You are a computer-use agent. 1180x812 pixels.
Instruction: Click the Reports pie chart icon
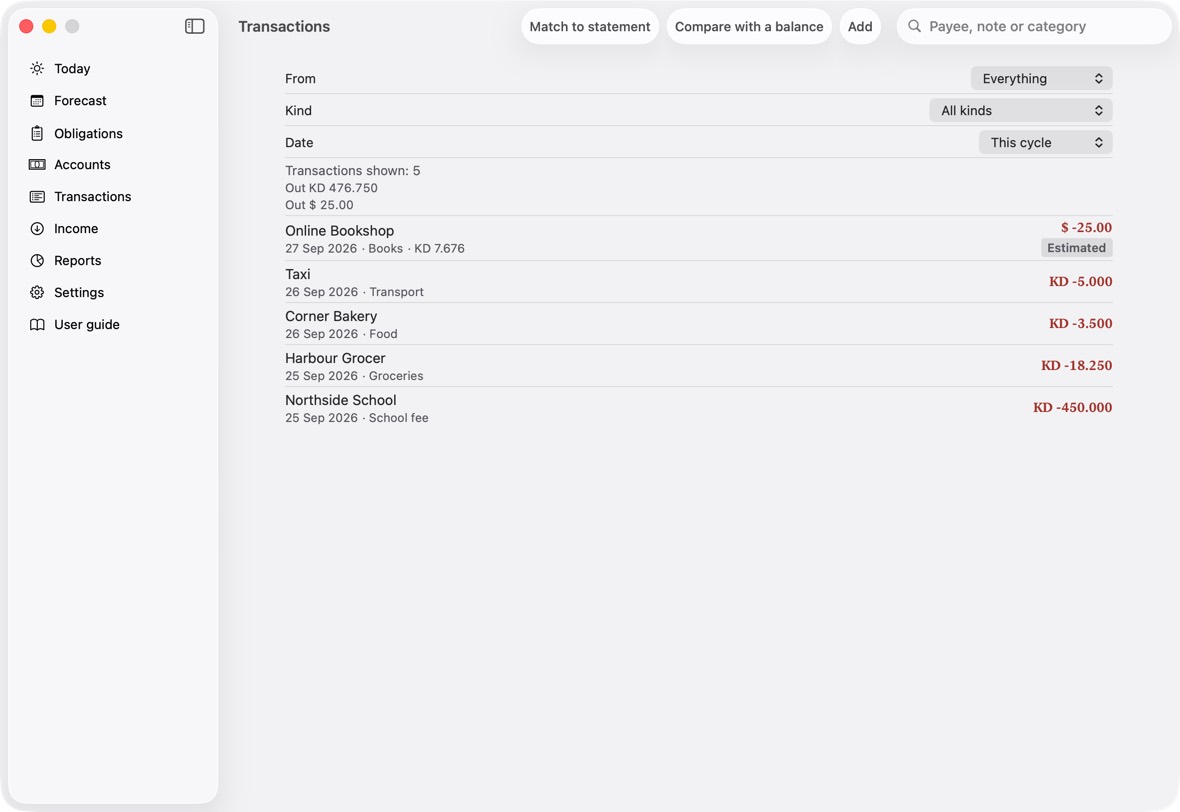click(x=37, y=260)
